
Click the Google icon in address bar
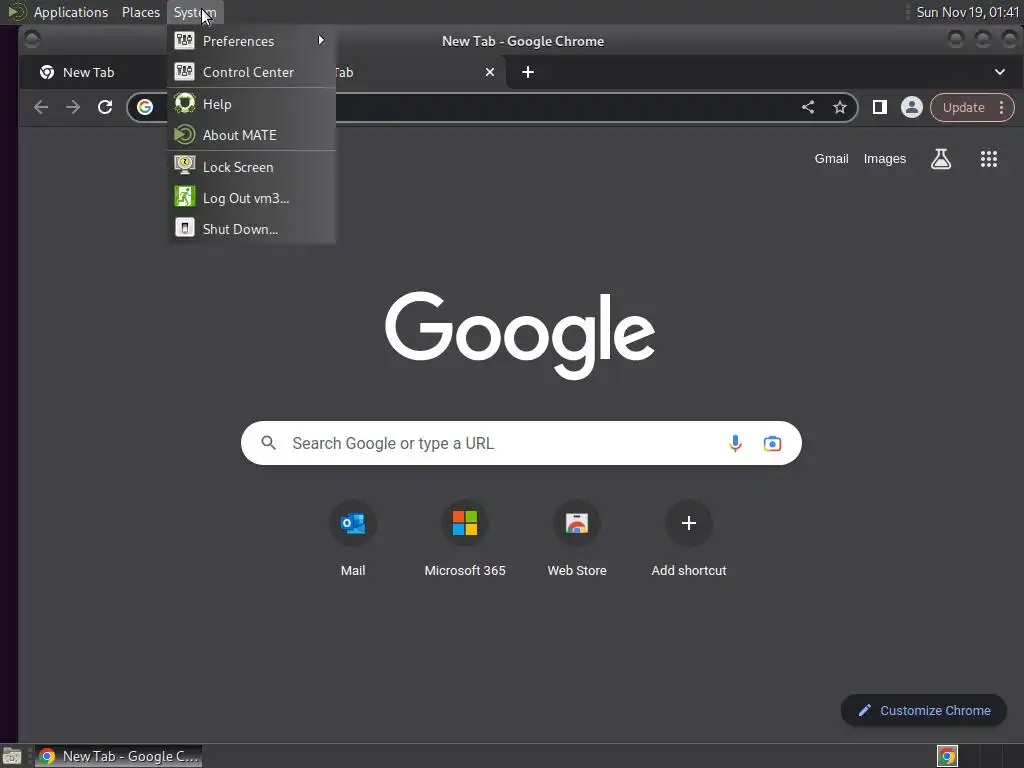(x=145, y=107)
